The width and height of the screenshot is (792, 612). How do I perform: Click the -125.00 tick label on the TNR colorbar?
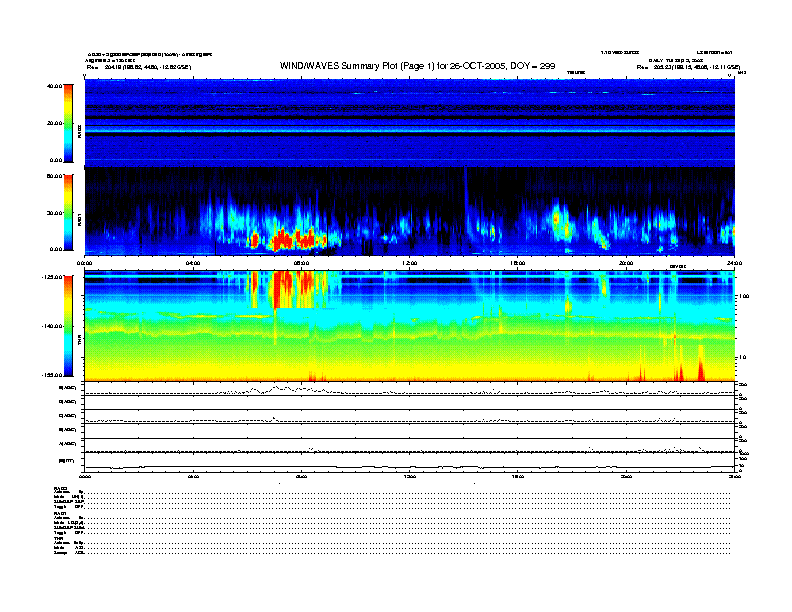[x=52, y=277]
